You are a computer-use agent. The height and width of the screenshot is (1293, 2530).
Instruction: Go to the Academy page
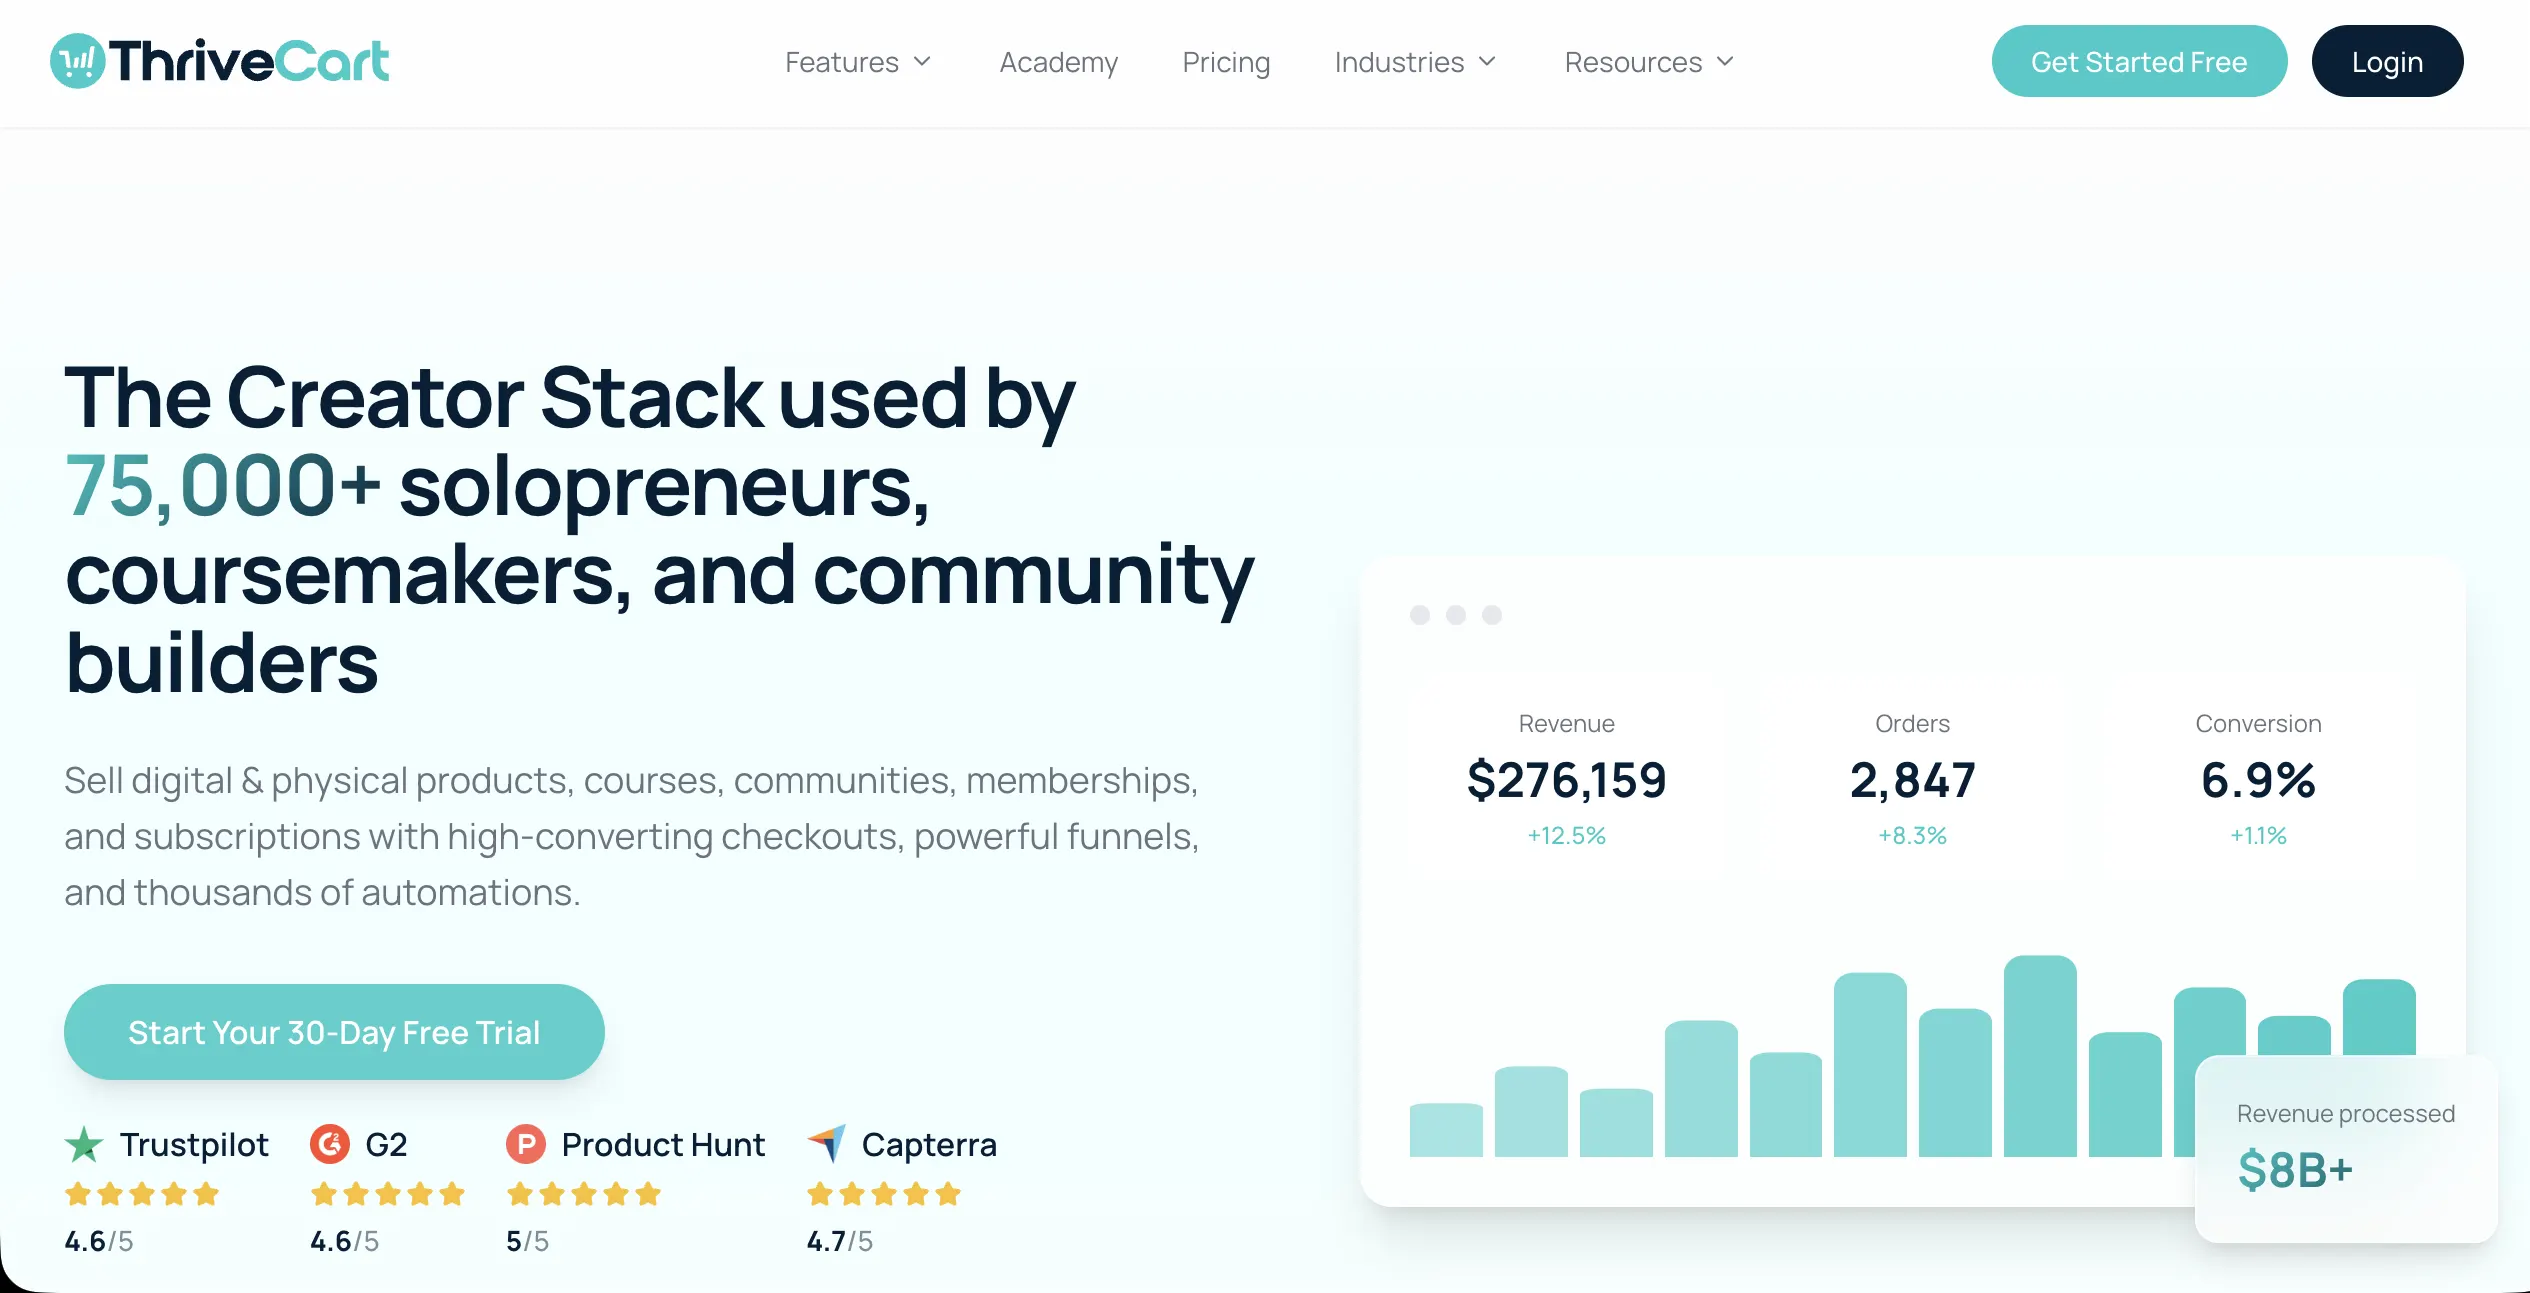(x=1059, y=62)
